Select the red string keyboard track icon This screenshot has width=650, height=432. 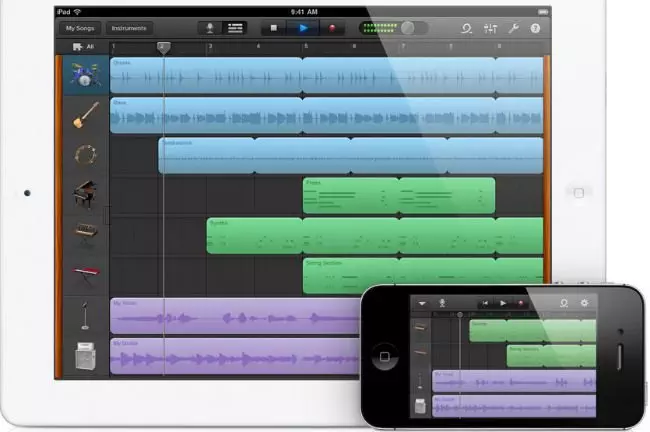pyautogui.click(x=86, y=275)
